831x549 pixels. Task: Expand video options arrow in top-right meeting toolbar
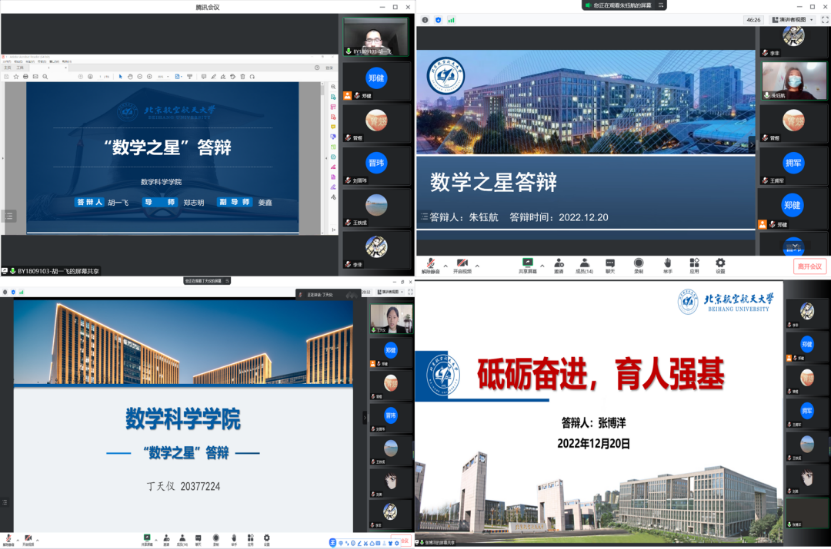pyautogui.click(x=477, y=263)
